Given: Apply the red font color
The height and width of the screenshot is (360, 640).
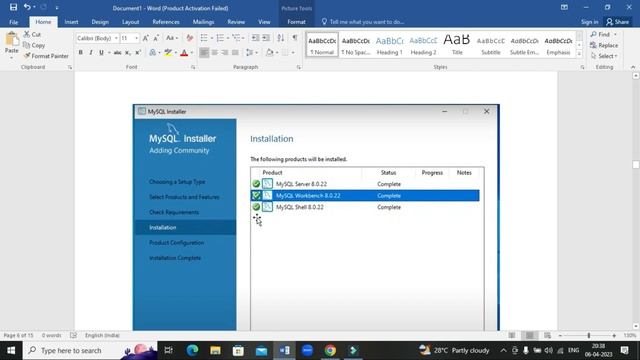Looking at the screenshot, I should [x=184, y=52].
